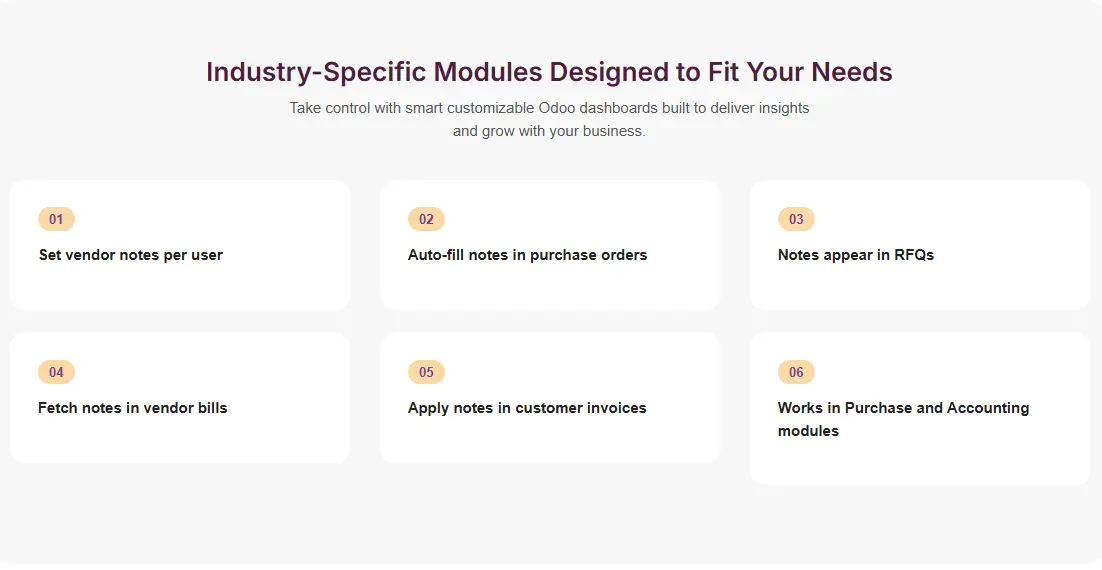This screenshot has height=570, width=1102.
Task: Select the white card numbered 05
Action: click(549, 438)
